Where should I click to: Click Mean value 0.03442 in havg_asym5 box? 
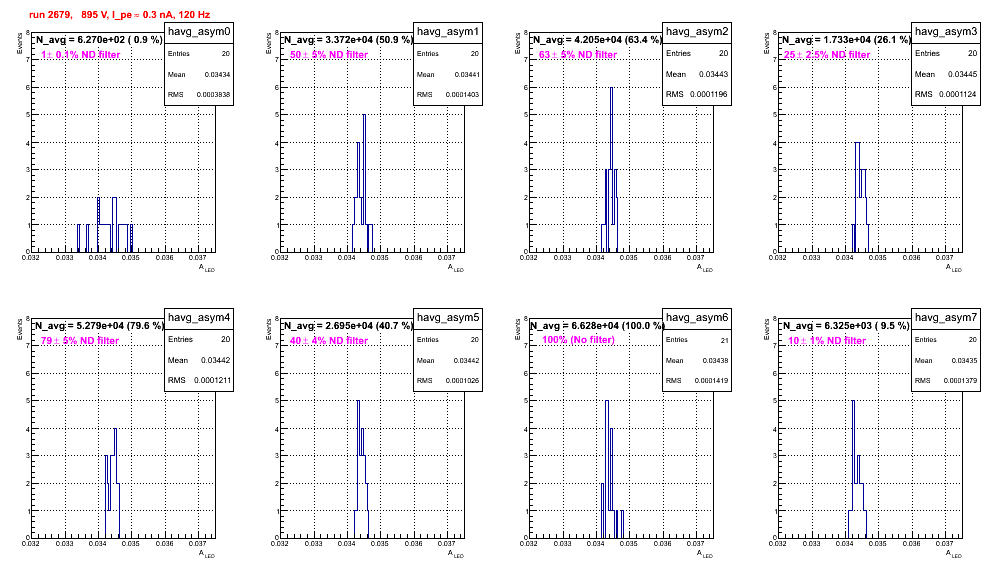[466, 360]
